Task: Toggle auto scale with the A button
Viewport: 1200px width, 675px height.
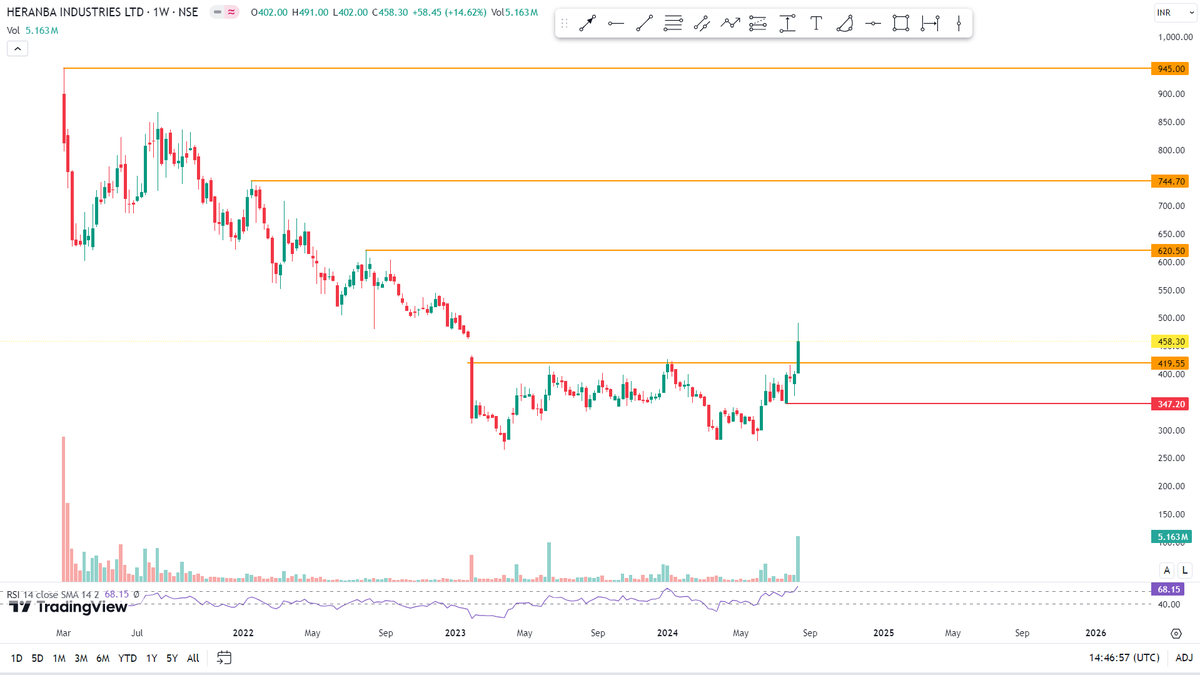Action: (x=1167, y=570)
